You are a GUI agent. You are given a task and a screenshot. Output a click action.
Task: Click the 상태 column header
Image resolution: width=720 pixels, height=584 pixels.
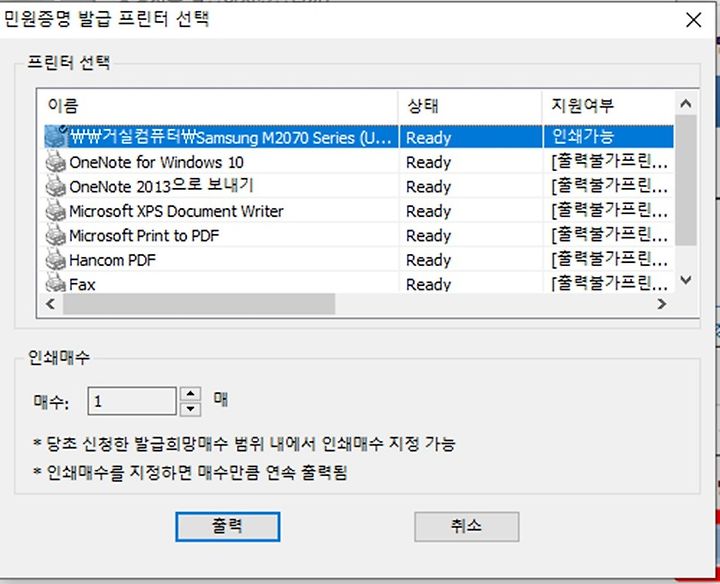pyautogui.click(x=470, y=106)
